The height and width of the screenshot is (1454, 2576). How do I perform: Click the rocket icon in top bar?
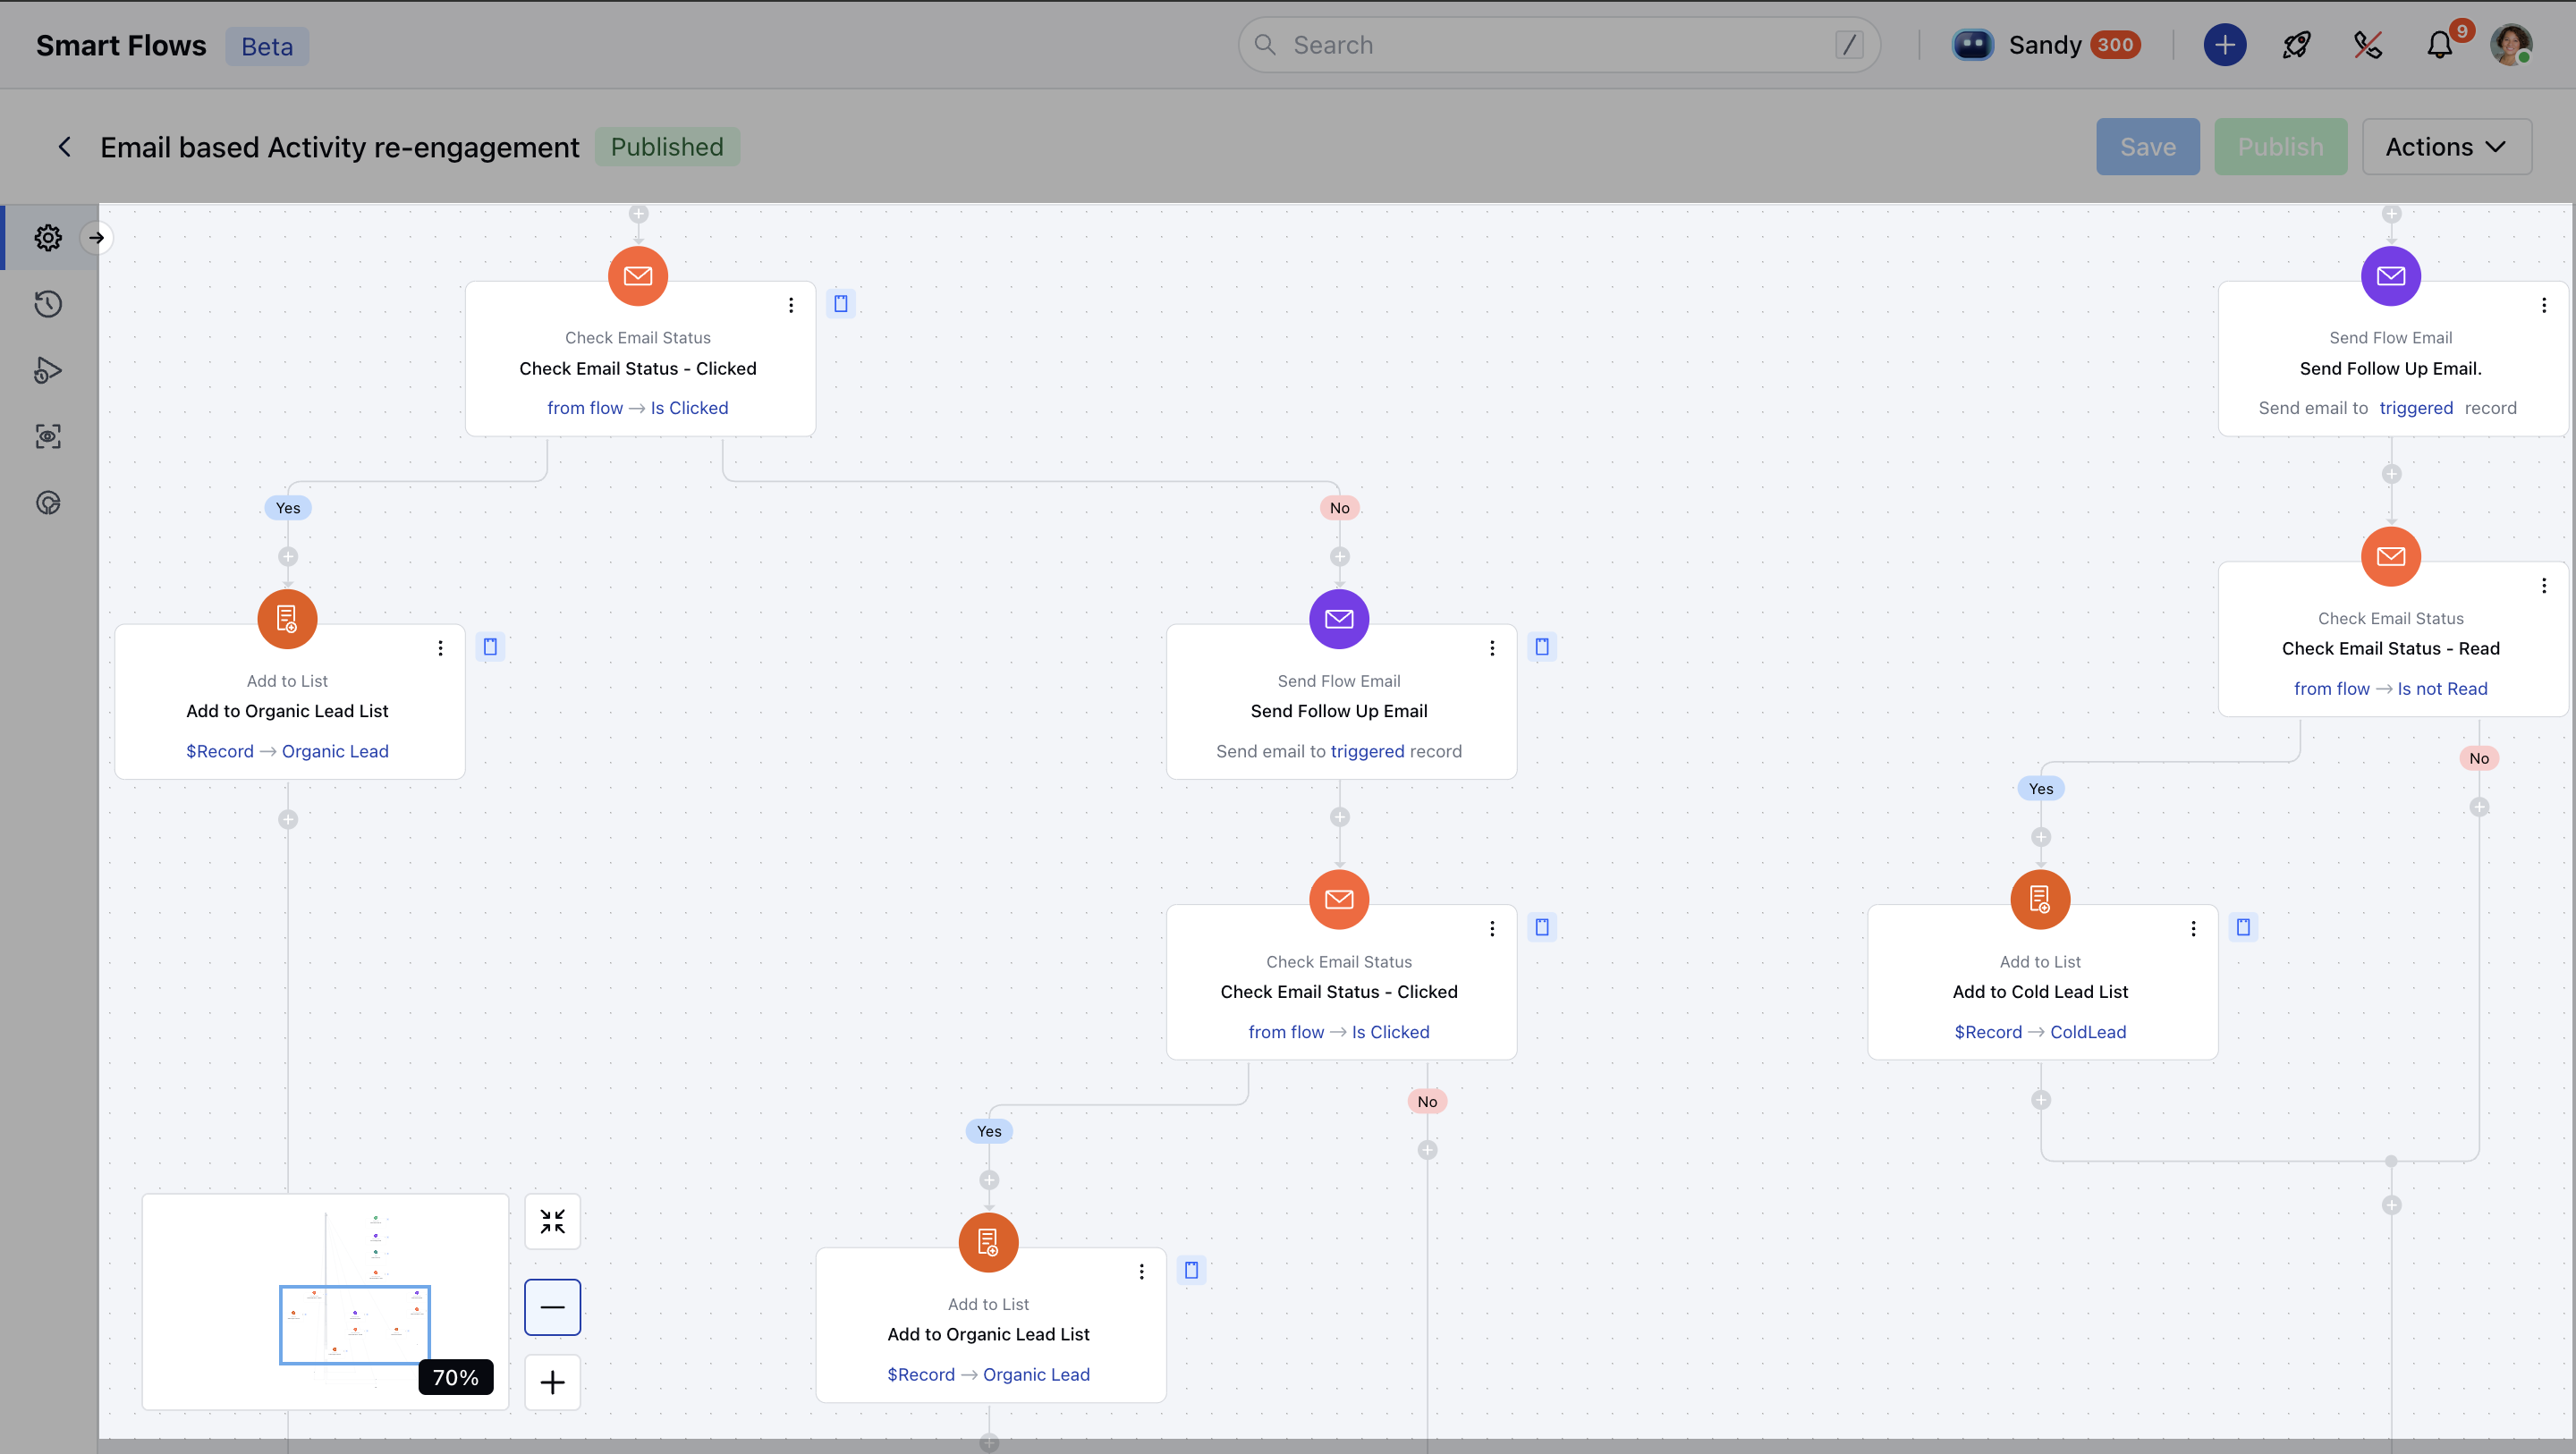click(x=2296, y=45)
